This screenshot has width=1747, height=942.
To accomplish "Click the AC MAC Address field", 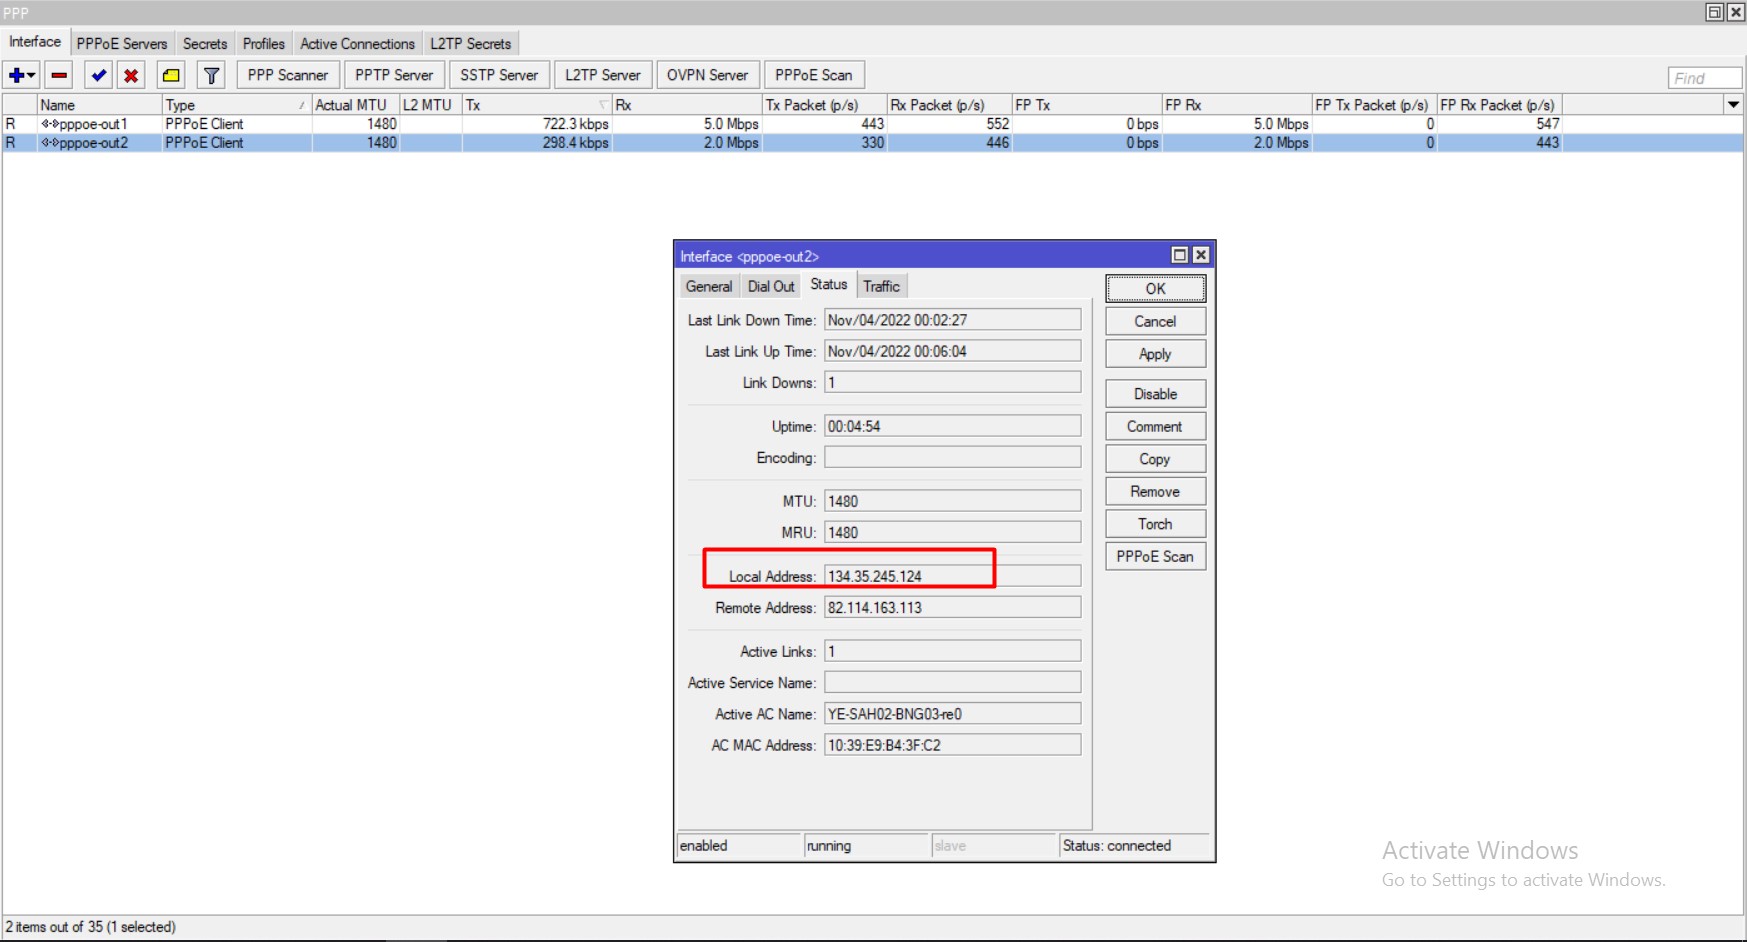I will 952,745.
